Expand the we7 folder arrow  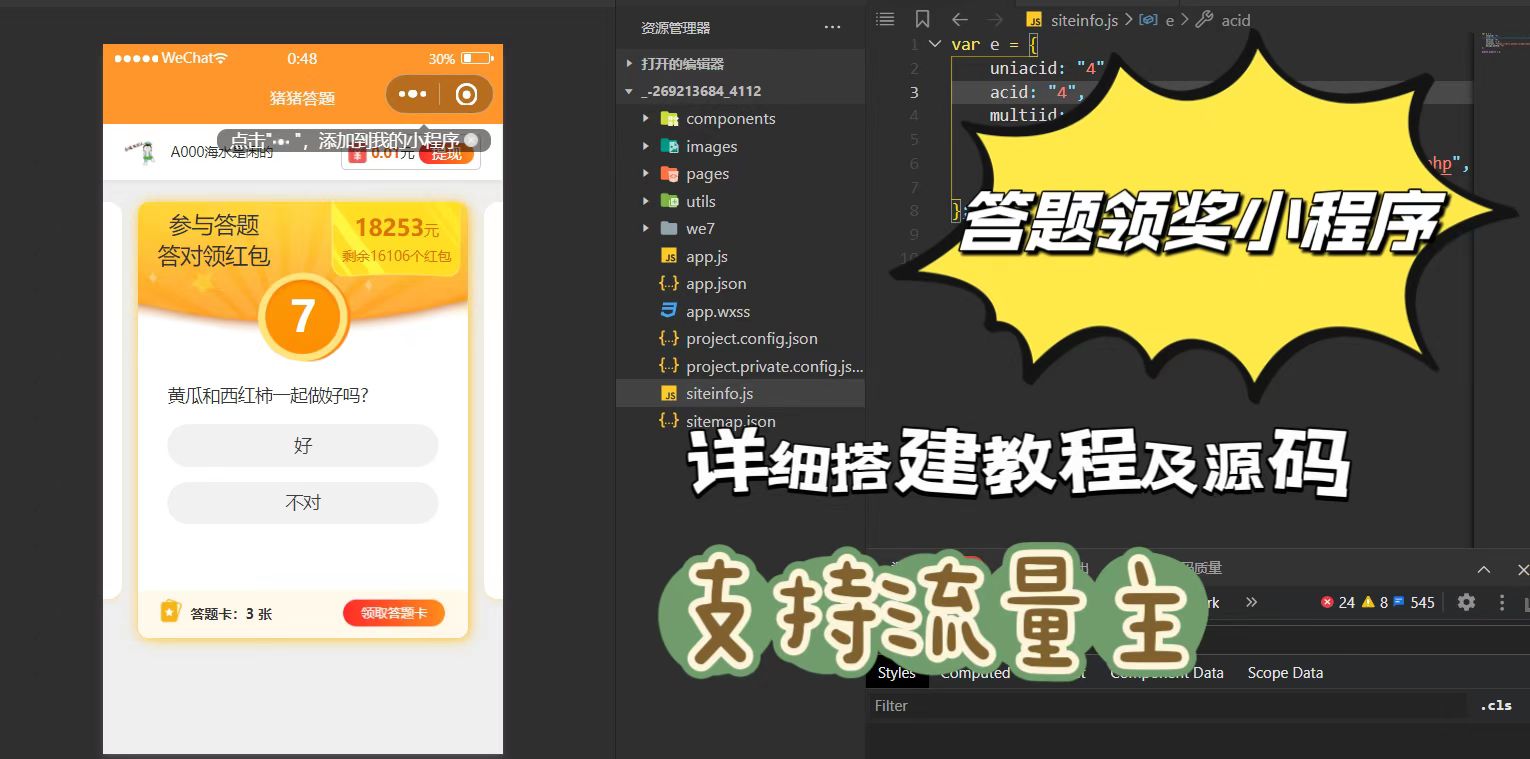pos(646,229)
